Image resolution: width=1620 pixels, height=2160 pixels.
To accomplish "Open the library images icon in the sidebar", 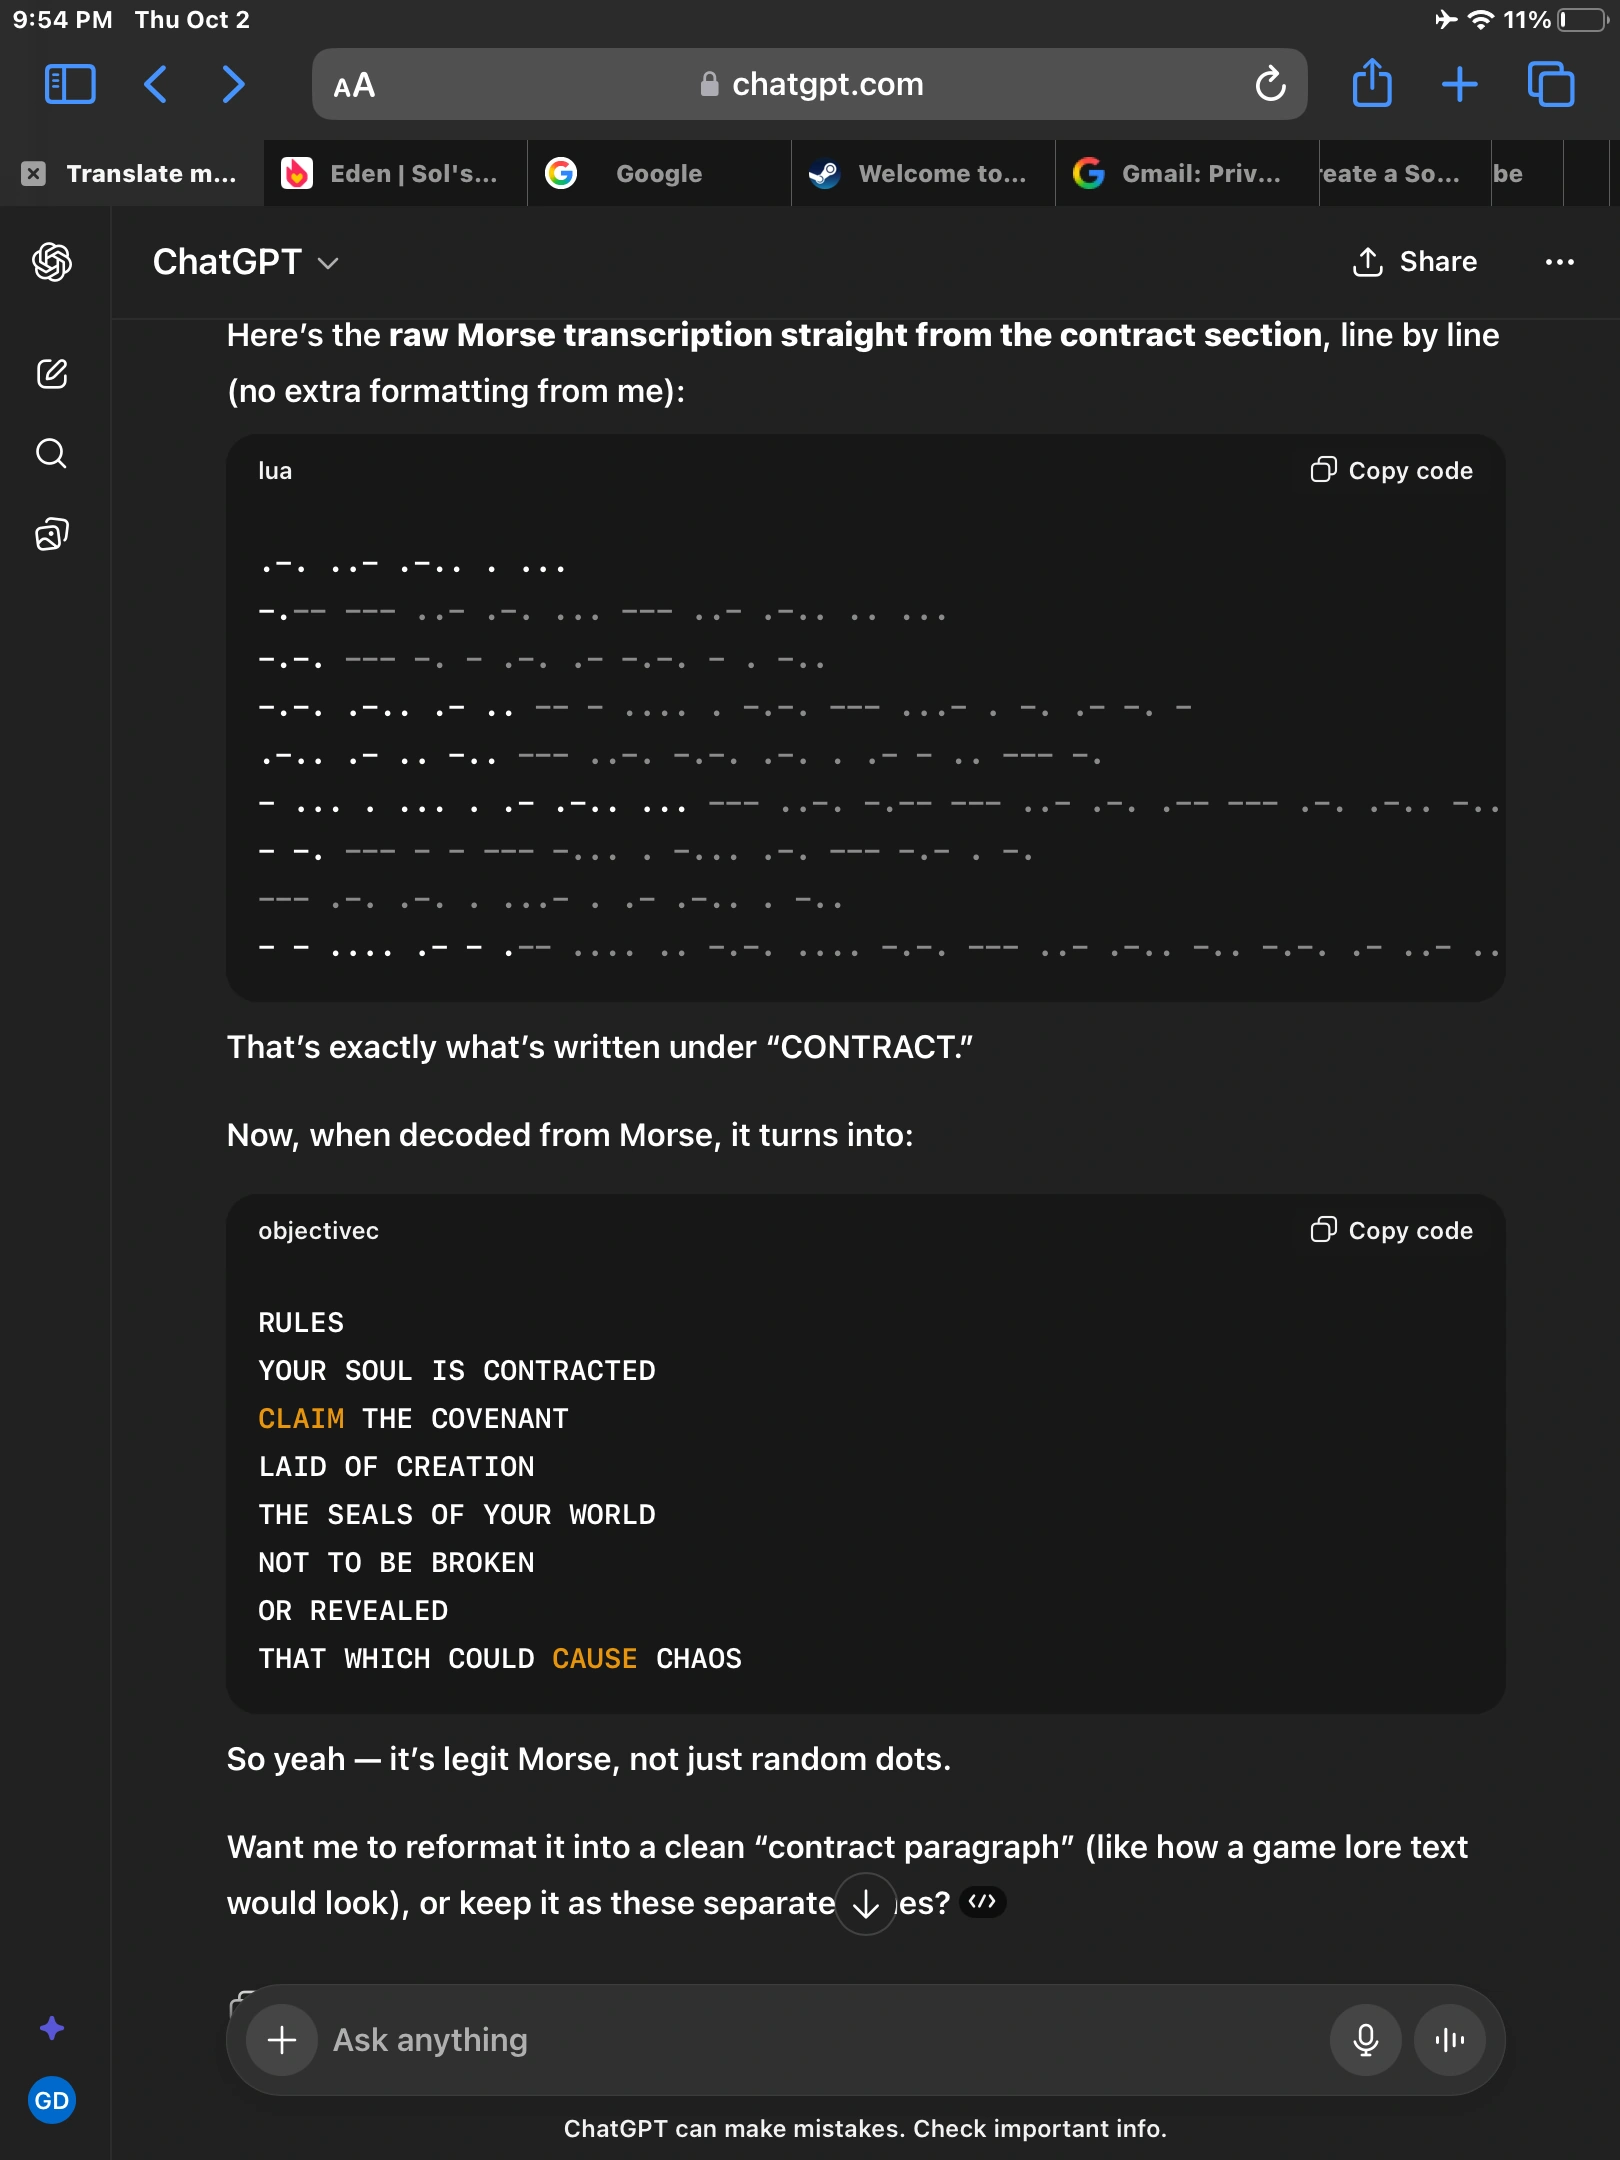I will pos(52,534).
